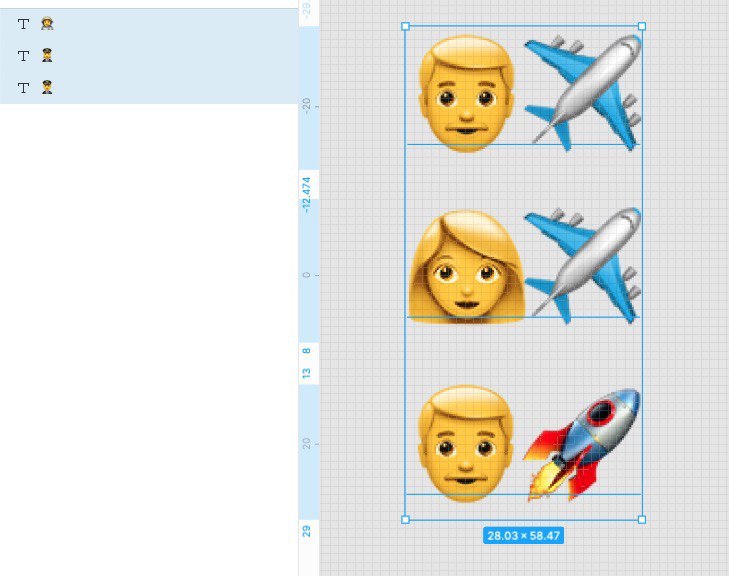729x576 pixels.
Task: Click the rocket emoji on canvas
Action: pos(582,445)
